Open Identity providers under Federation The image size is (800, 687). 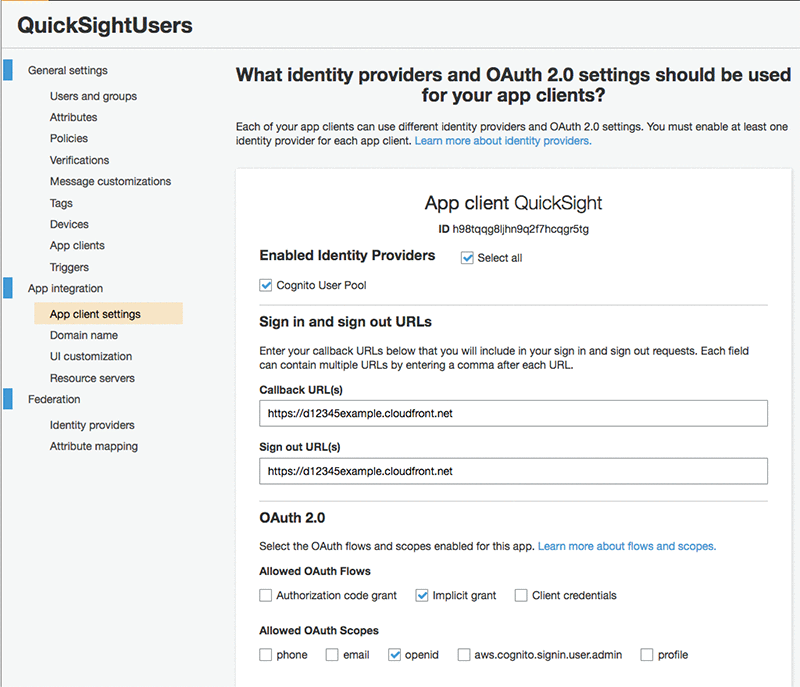92,425
